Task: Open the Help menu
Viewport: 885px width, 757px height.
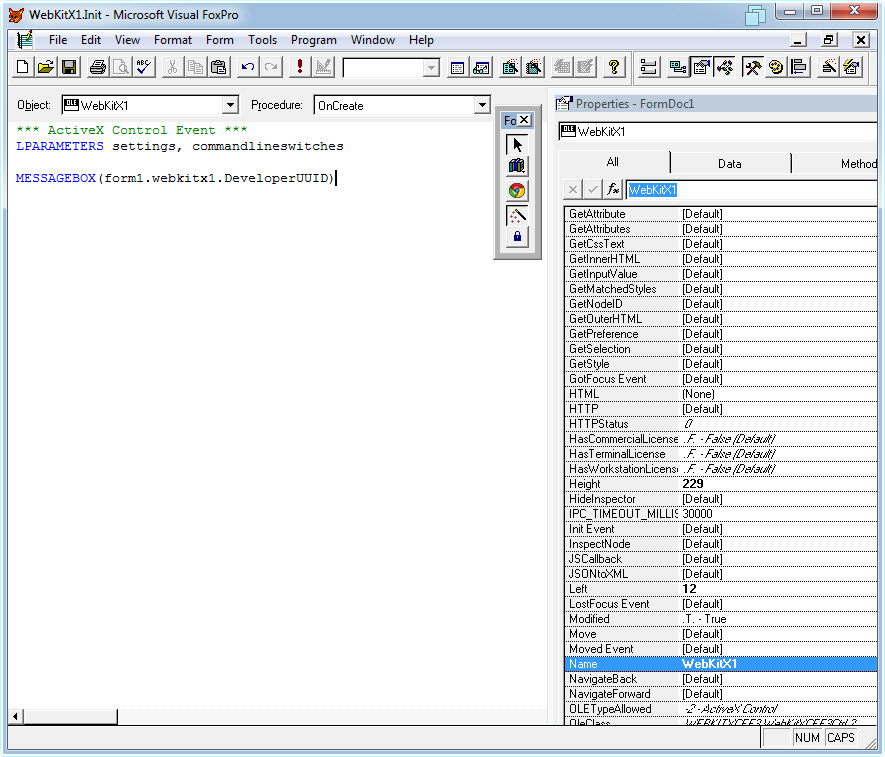Action: (x=421, y=40)
